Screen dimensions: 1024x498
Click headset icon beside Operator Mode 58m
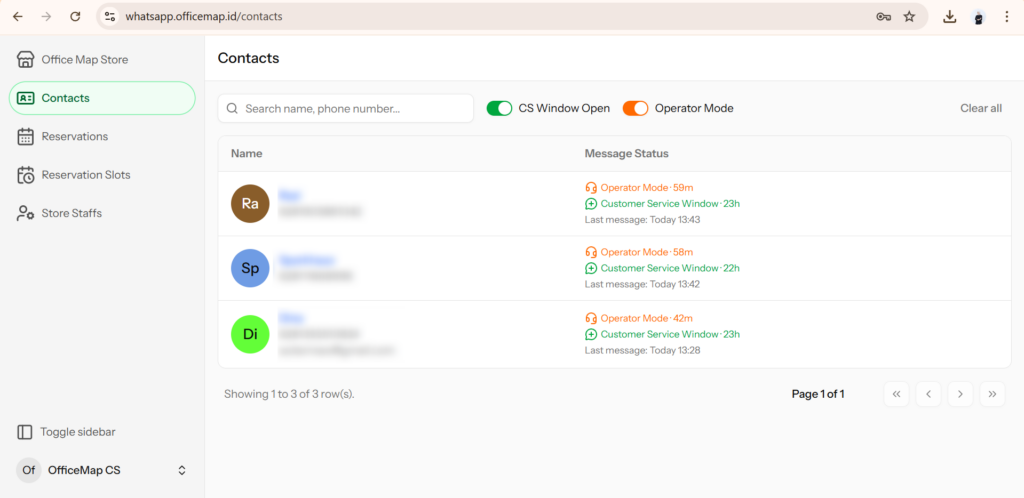point(591,252)
